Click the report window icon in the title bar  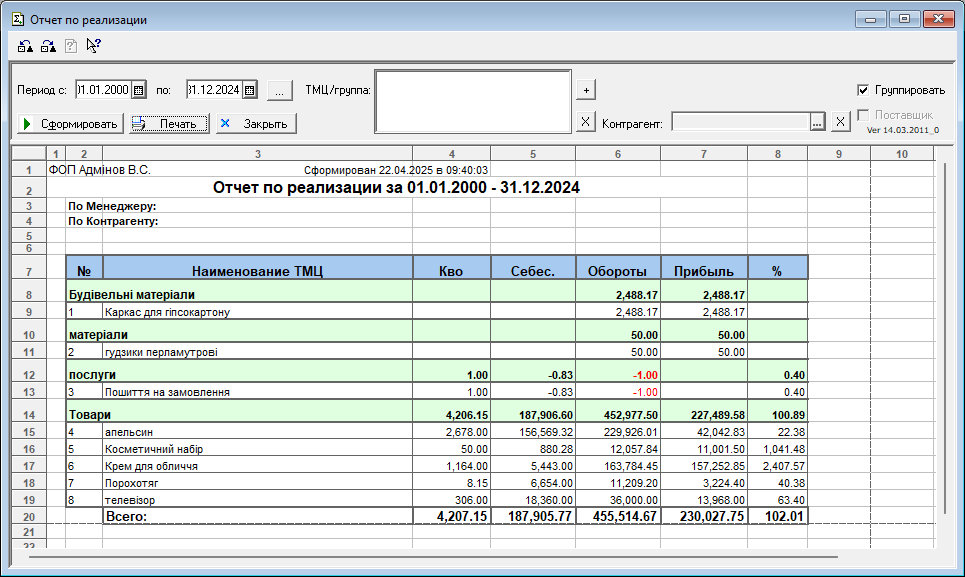click(18, 20)
